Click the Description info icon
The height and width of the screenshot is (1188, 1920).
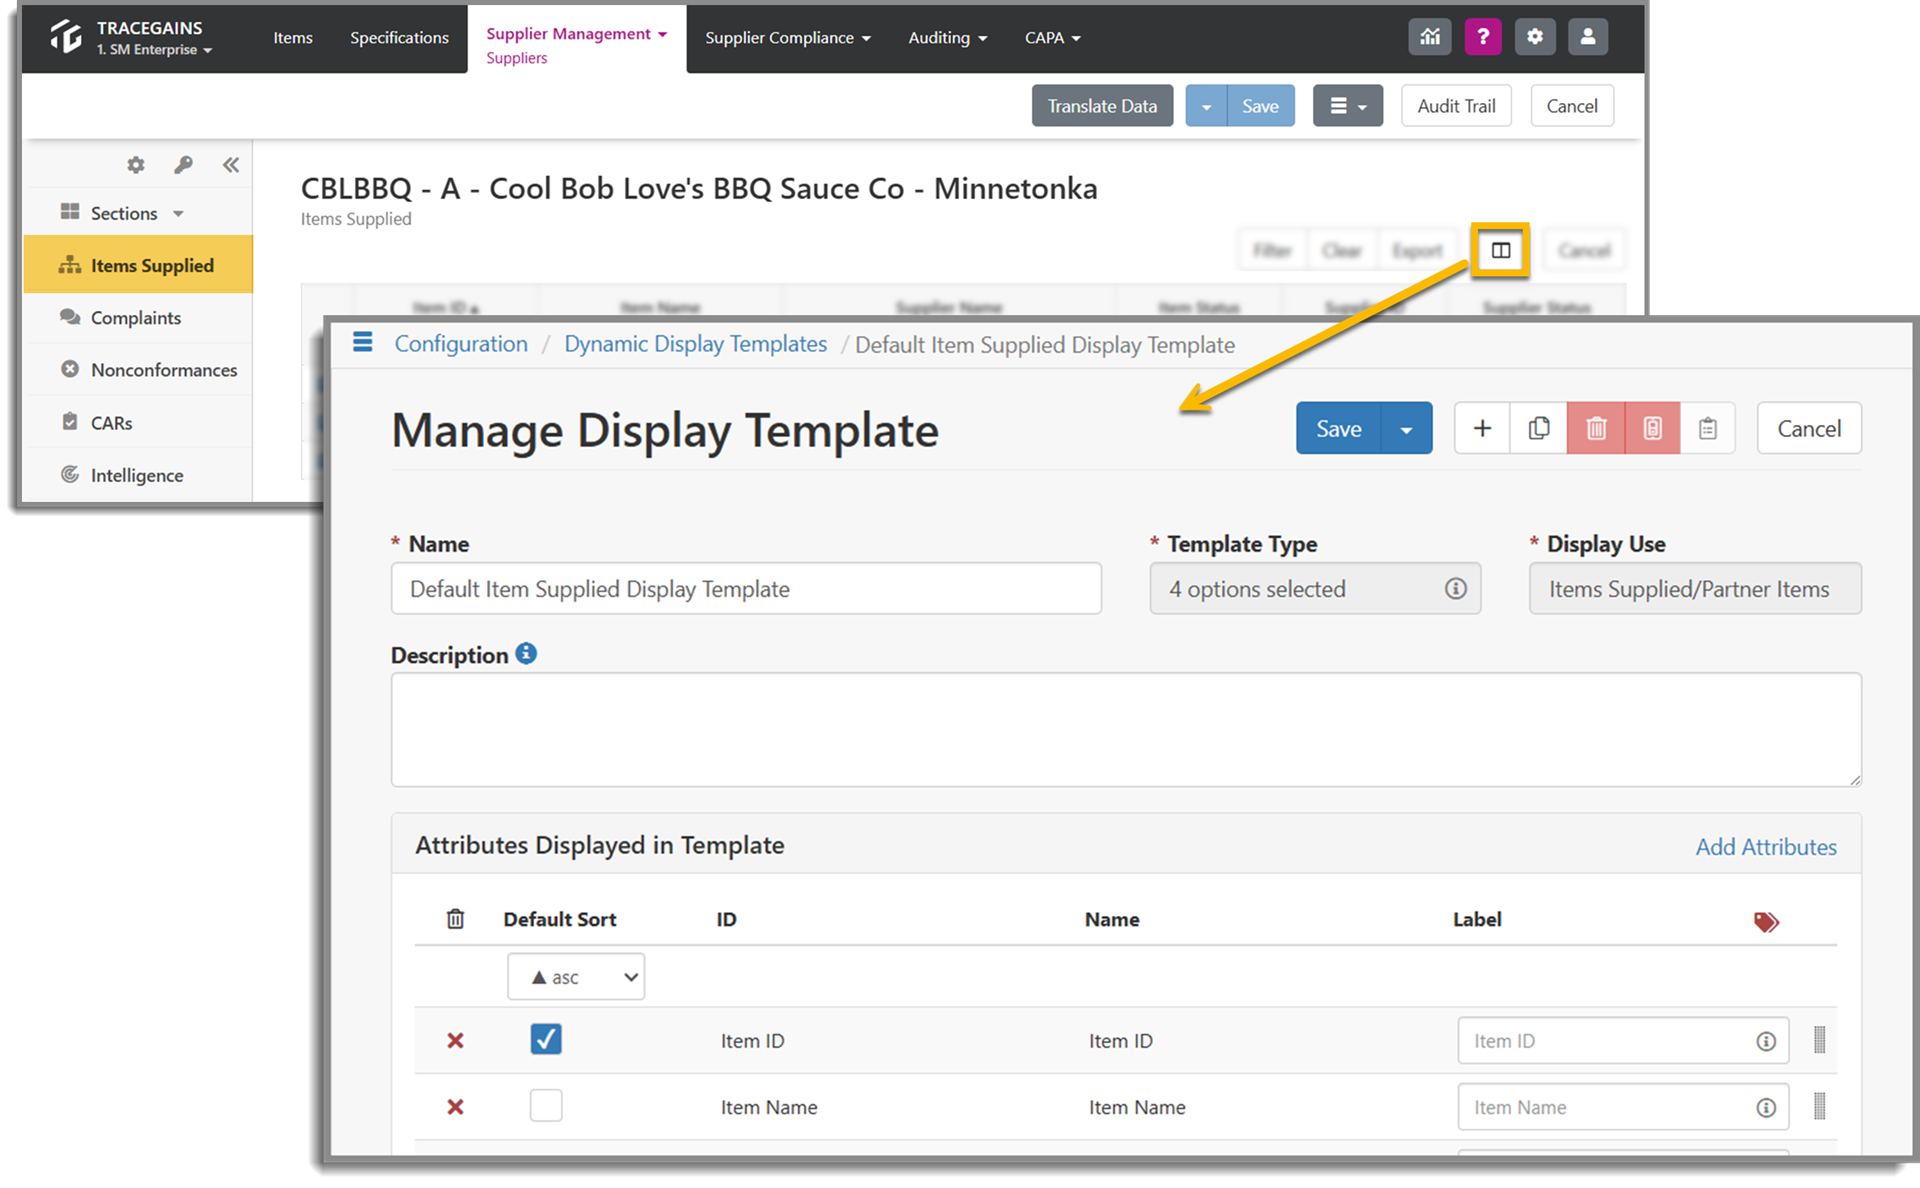point(526,653)
